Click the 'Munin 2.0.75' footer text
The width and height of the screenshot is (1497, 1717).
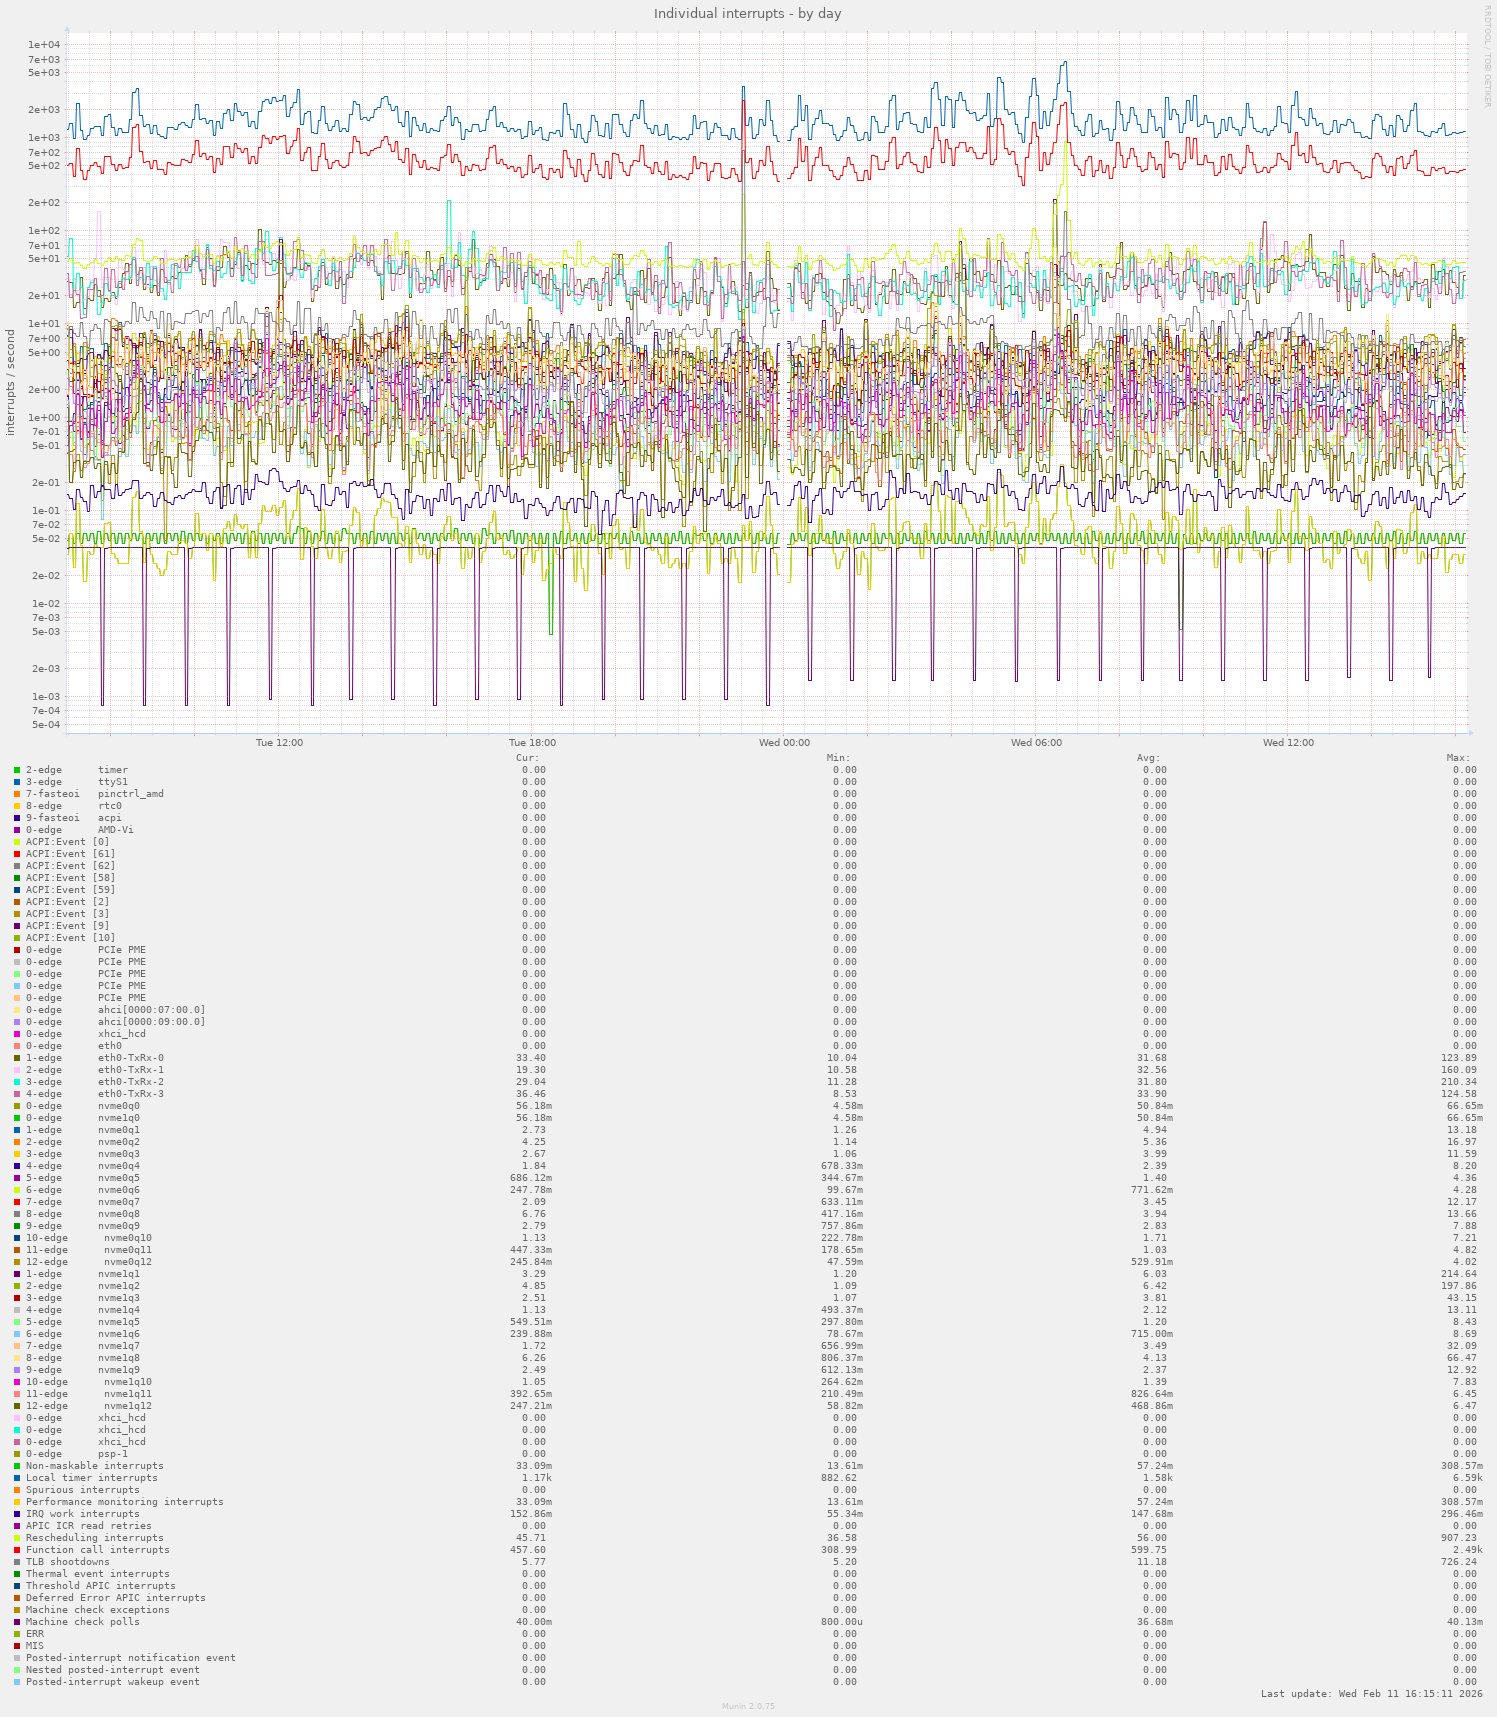(x=748, y=1706)
